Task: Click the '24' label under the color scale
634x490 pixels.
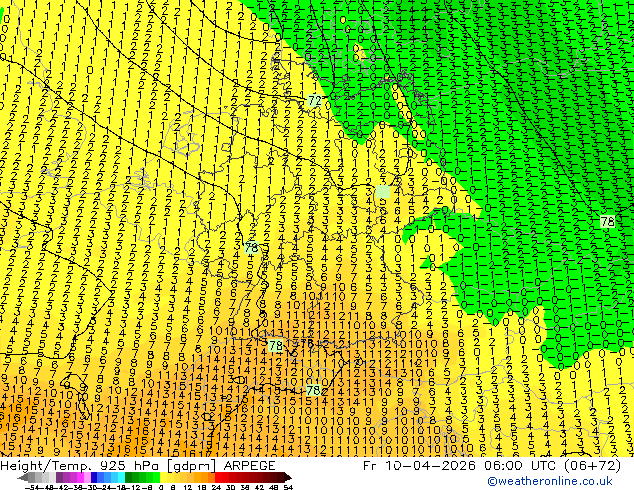Action: pyautogui.click(x=216, y=488)
